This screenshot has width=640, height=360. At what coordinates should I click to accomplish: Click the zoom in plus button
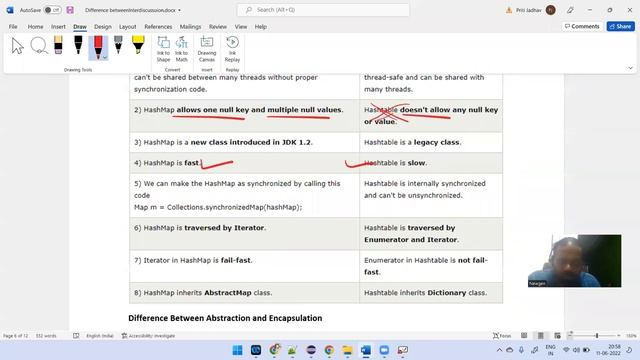tap(619, 336)
